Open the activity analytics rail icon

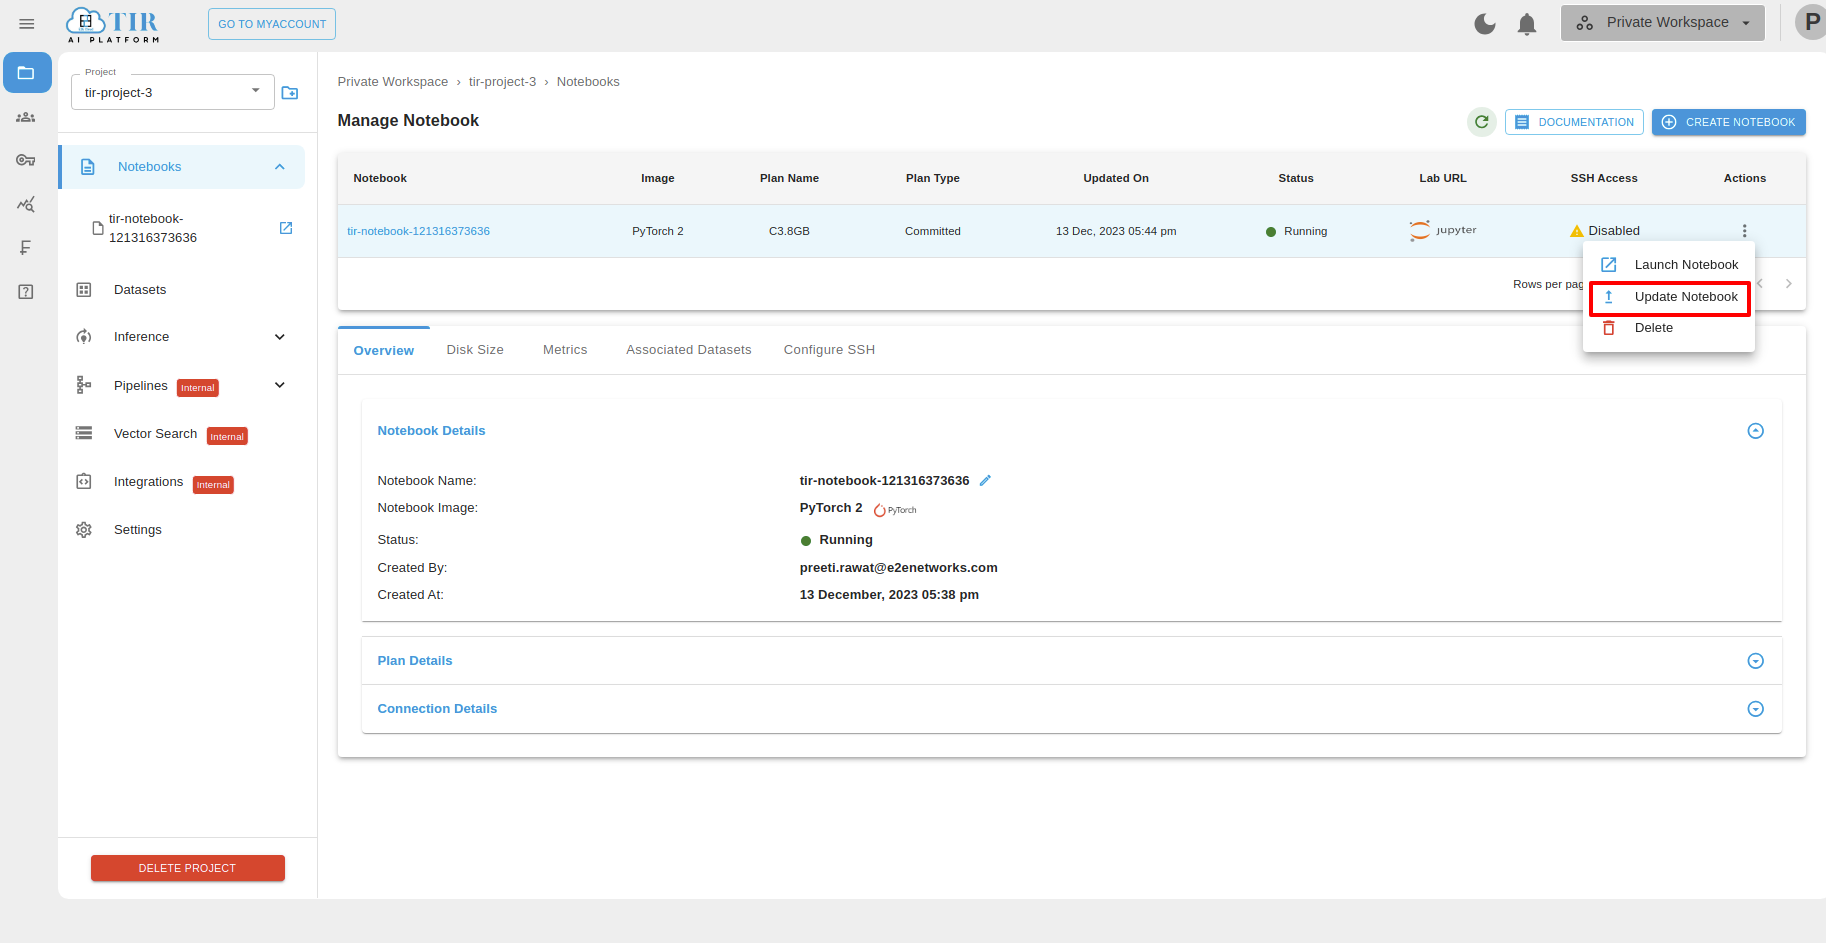(26, 204)
